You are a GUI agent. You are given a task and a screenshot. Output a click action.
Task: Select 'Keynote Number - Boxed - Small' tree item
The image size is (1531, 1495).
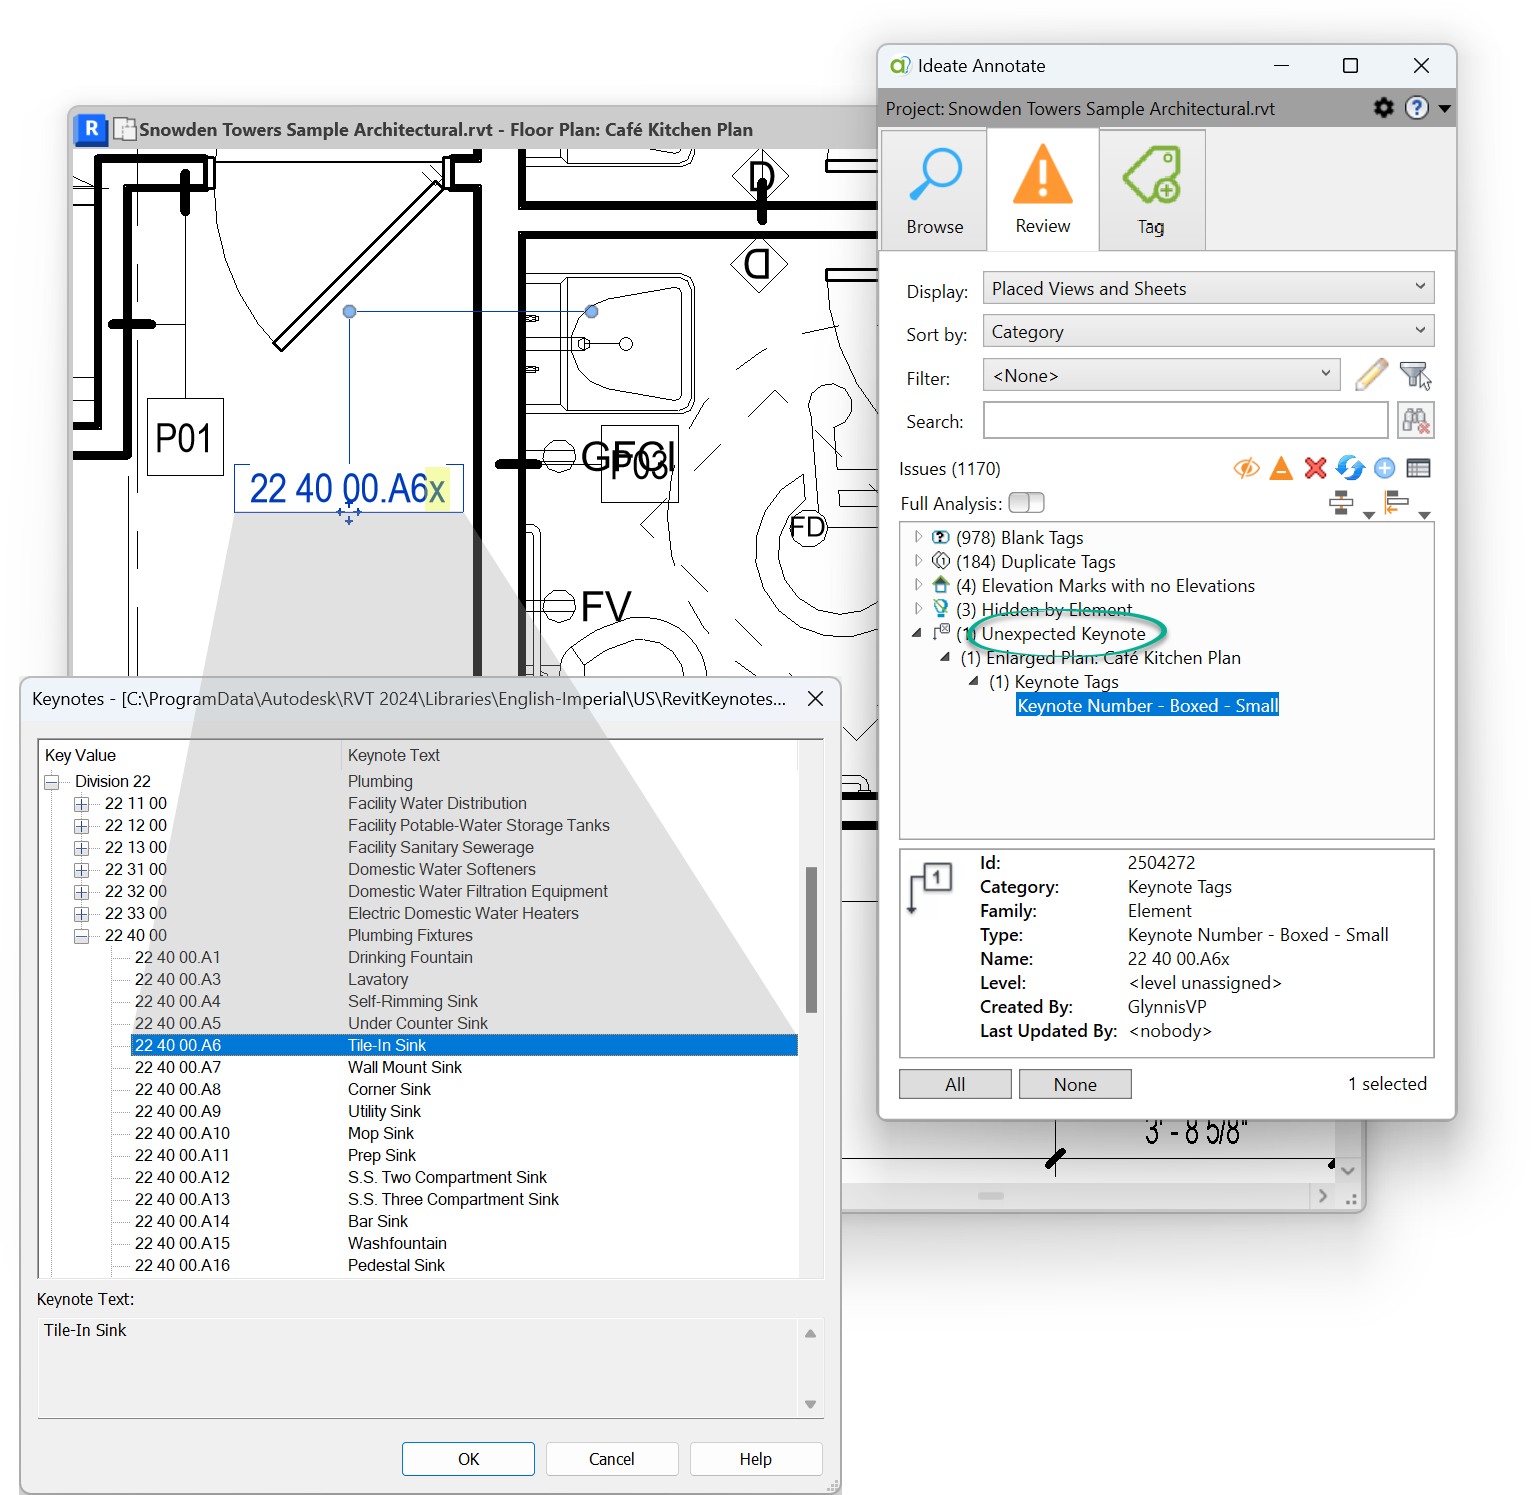[x=1147, y=705]
